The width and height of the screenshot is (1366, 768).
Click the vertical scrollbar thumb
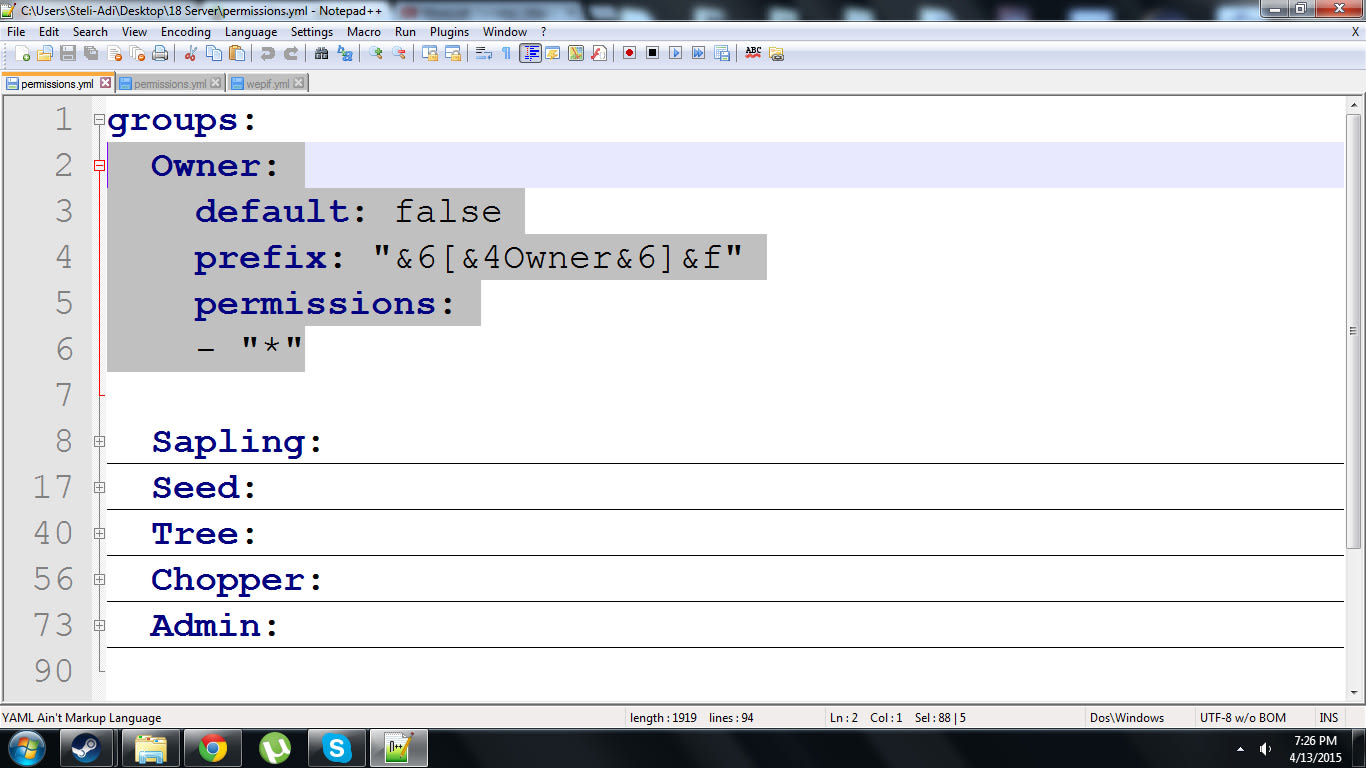pyautogui.click(x=1353, y=330)
